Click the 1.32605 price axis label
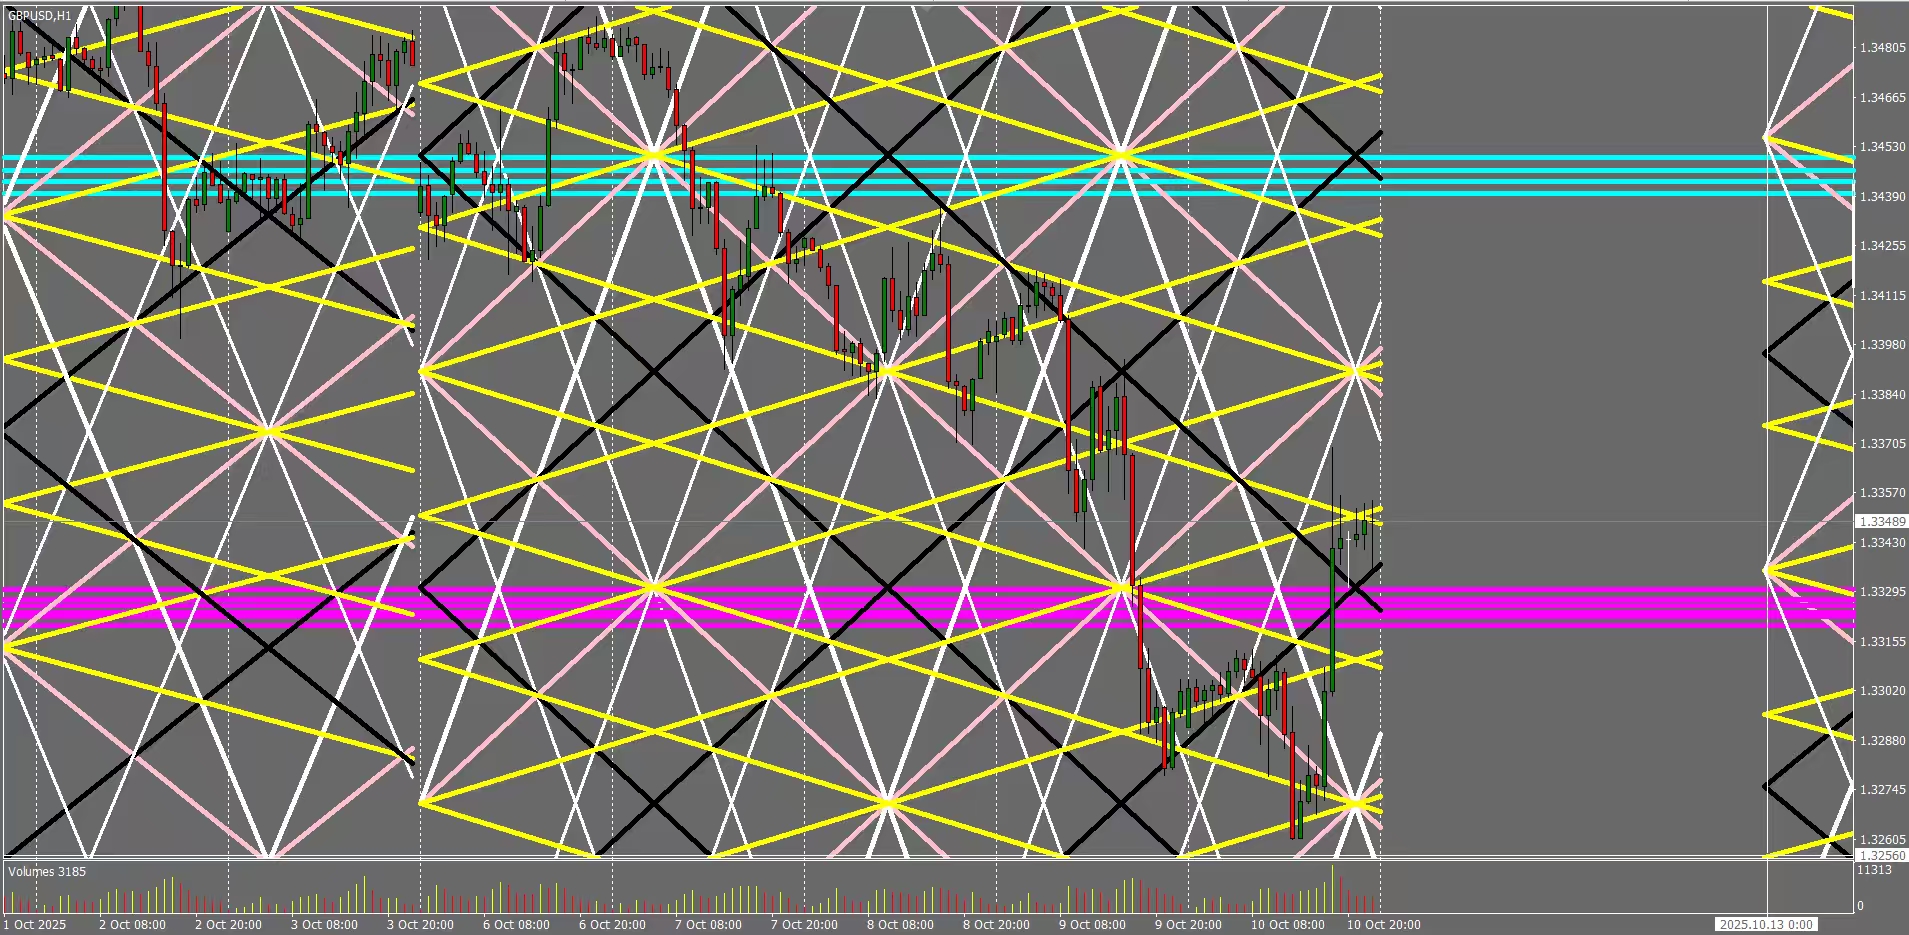 [1882, 840]
